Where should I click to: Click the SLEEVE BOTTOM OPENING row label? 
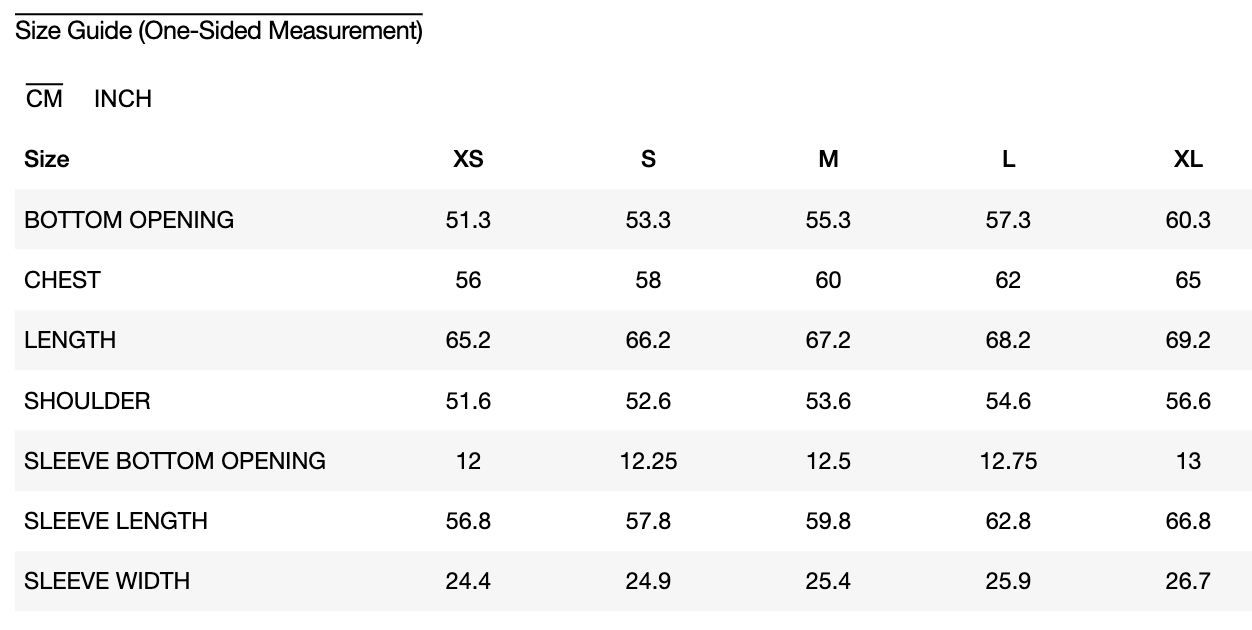(x=175, y=461)
